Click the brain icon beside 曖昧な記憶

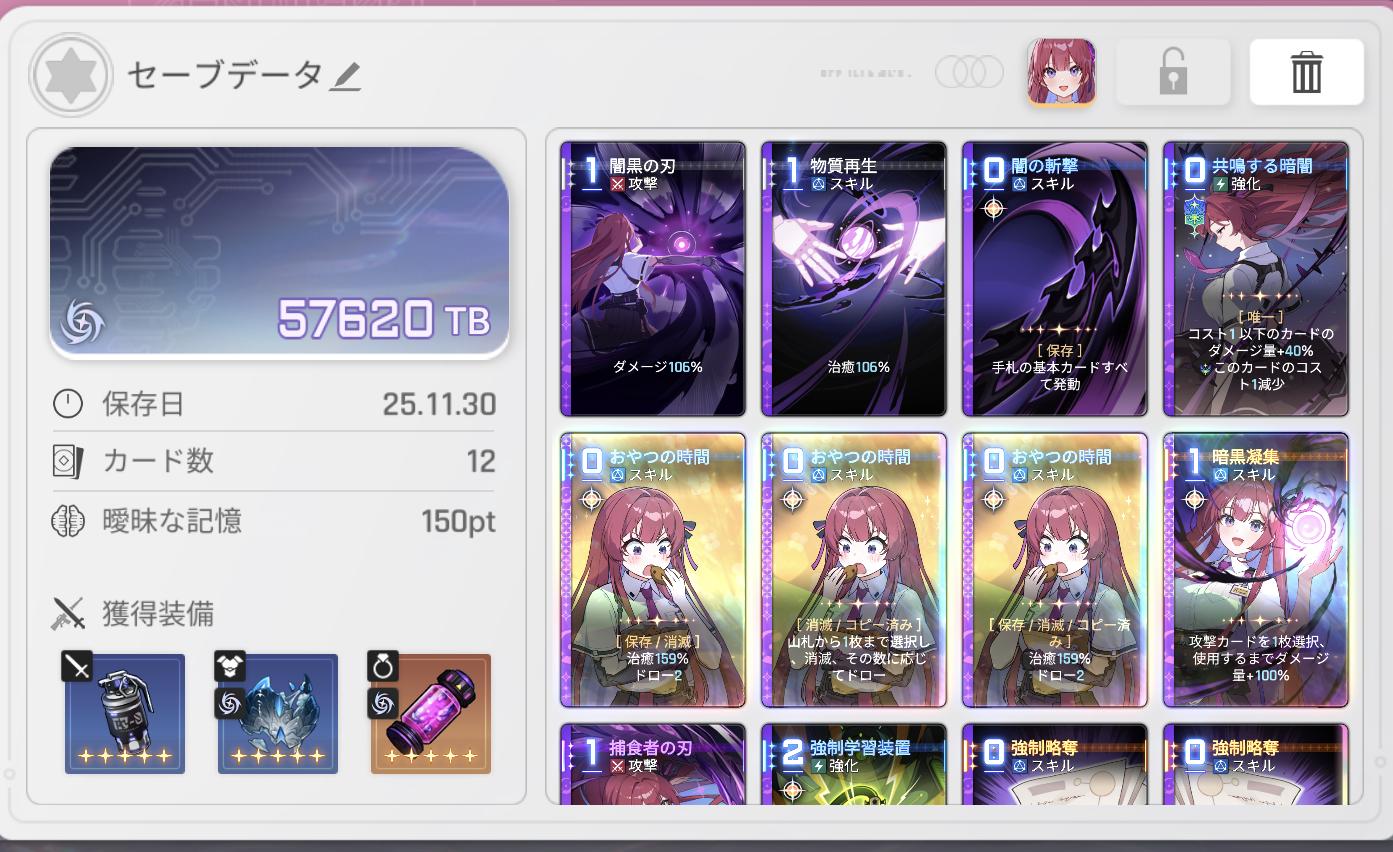point(68,521)
